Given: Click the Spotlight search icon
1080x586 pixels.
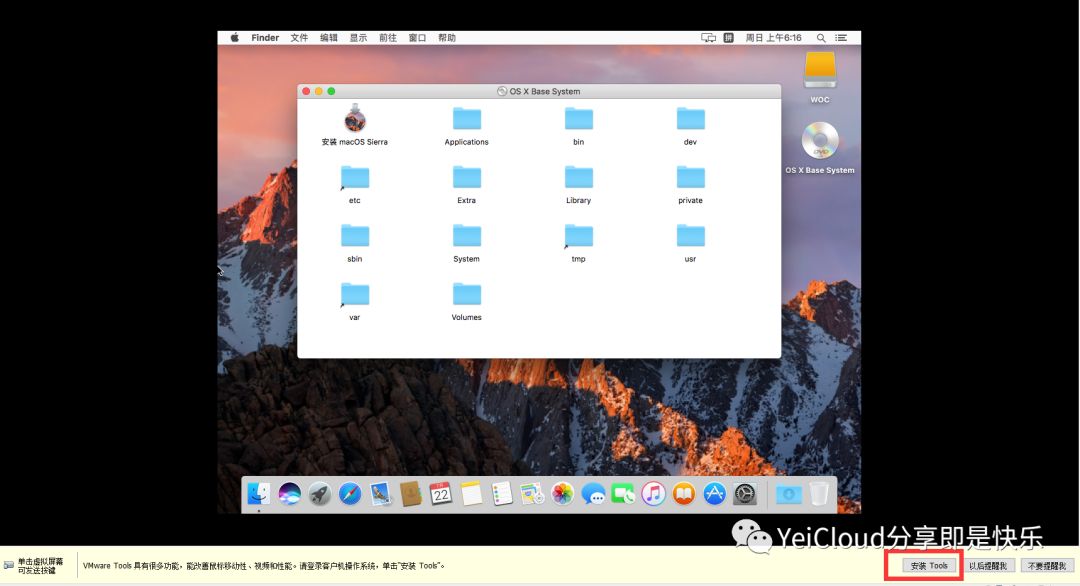Looking at the screenshot, I should 821,38.
